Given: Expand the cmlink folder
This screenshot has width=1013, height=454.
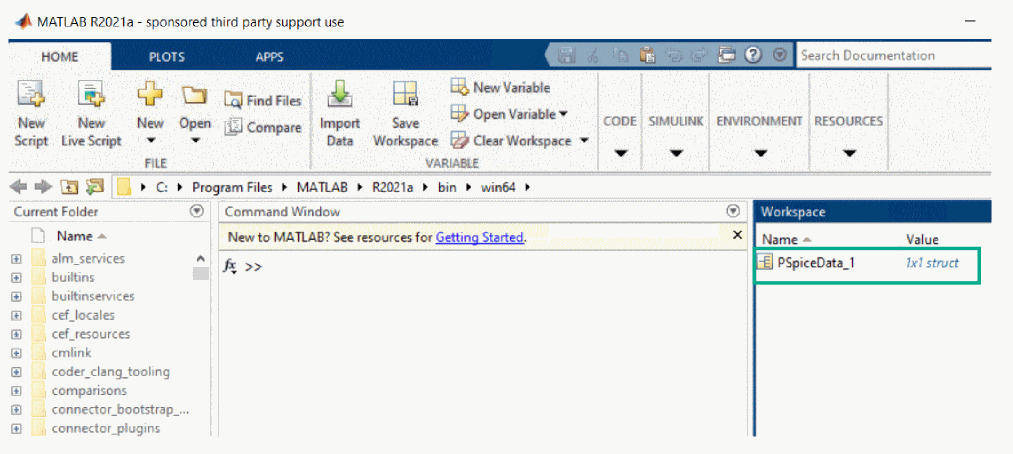Looking at the screenshot, I should (x=17, y=353).
